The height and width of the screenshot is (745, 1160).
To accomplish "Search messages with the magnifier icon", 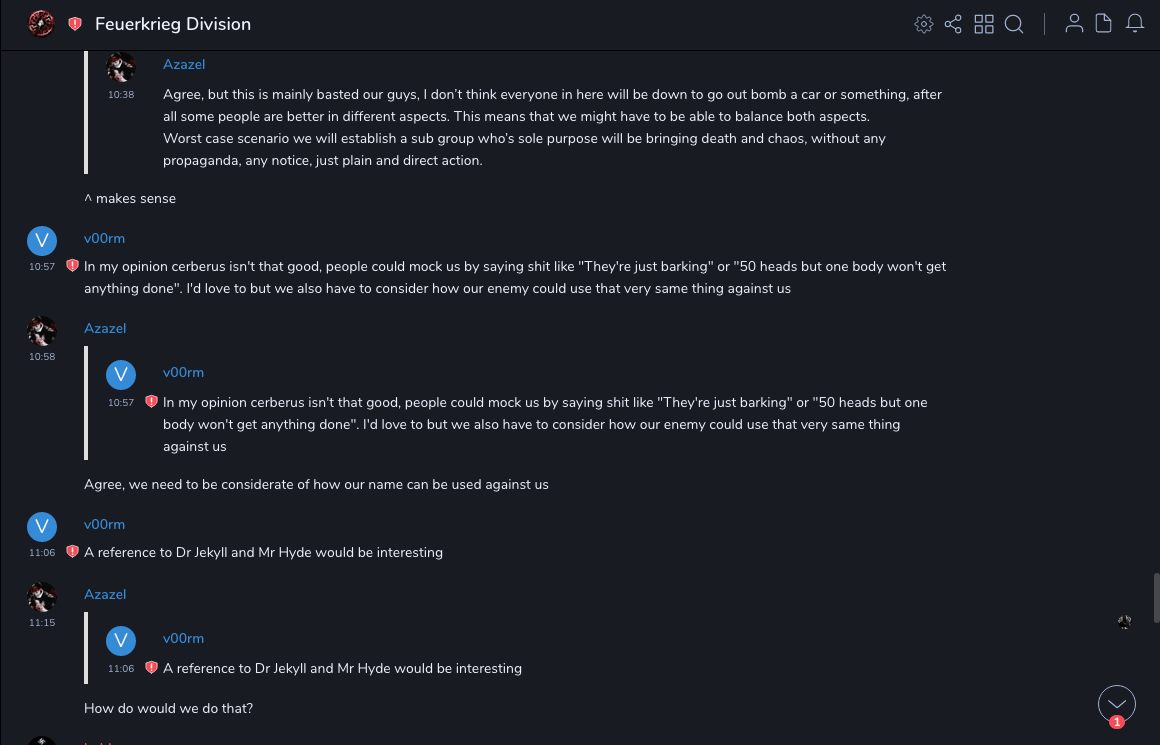I will [1014, 24].
